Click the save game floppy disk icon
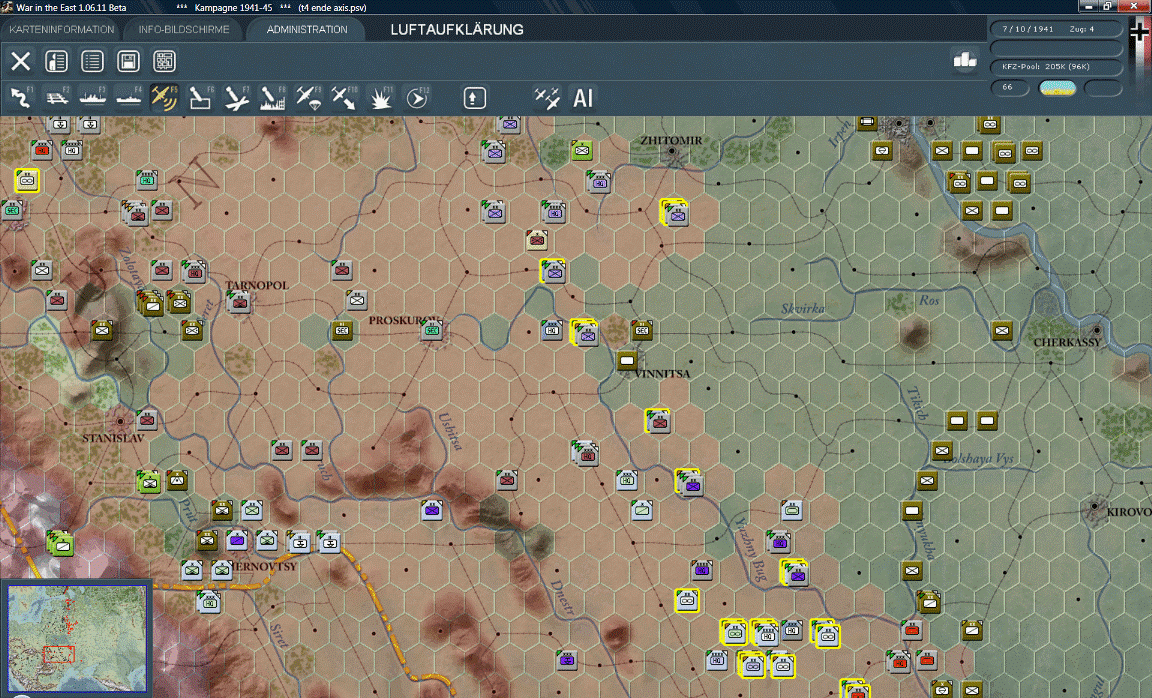This screenshot has width=1152, height=698. (x=129, y=61)
